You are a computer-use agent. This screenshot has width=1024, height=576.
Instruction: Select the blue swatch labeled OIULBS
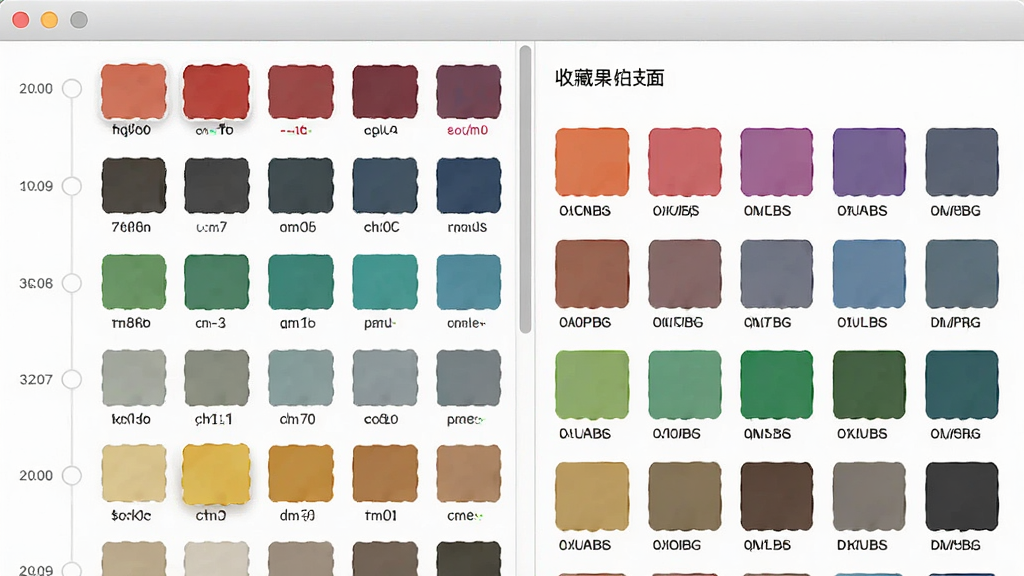pos(869,274)
